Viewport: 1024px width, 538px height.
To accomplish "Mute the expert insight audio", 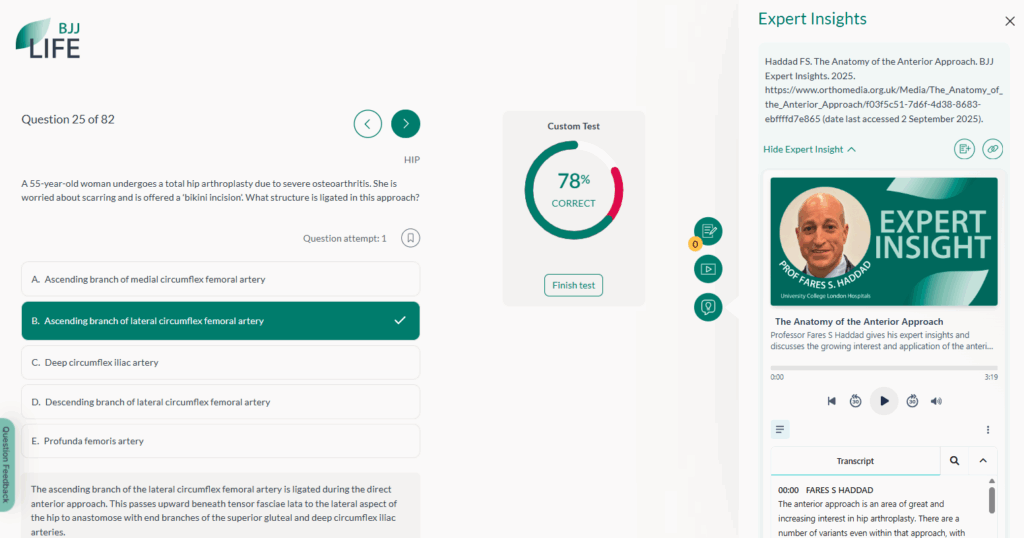I will [936, 401].
